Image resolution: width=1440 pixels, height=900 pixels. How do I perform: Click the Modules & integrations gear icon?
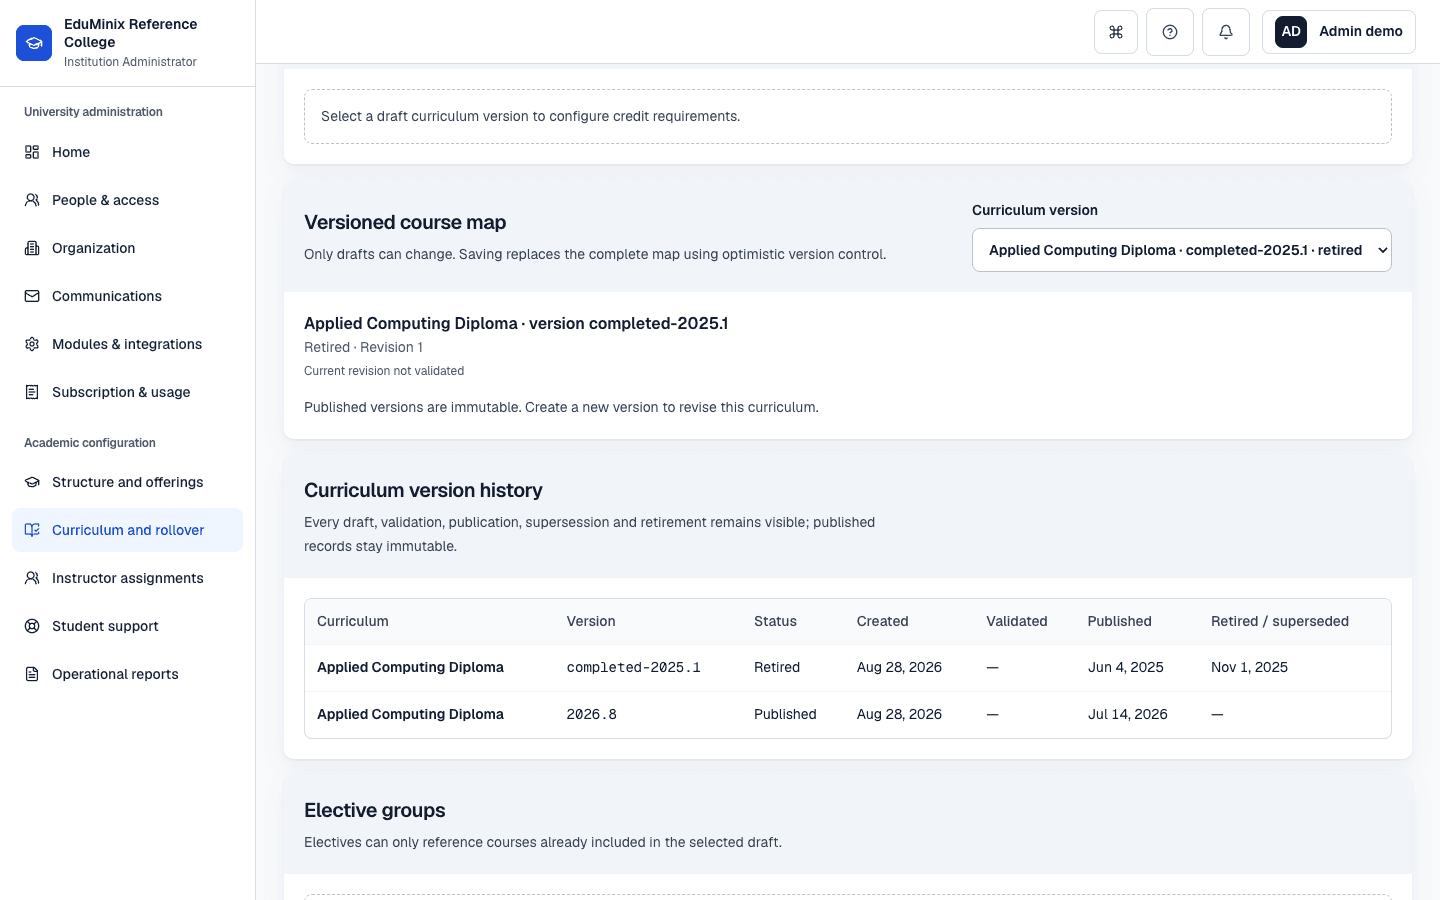click(32, 344)
